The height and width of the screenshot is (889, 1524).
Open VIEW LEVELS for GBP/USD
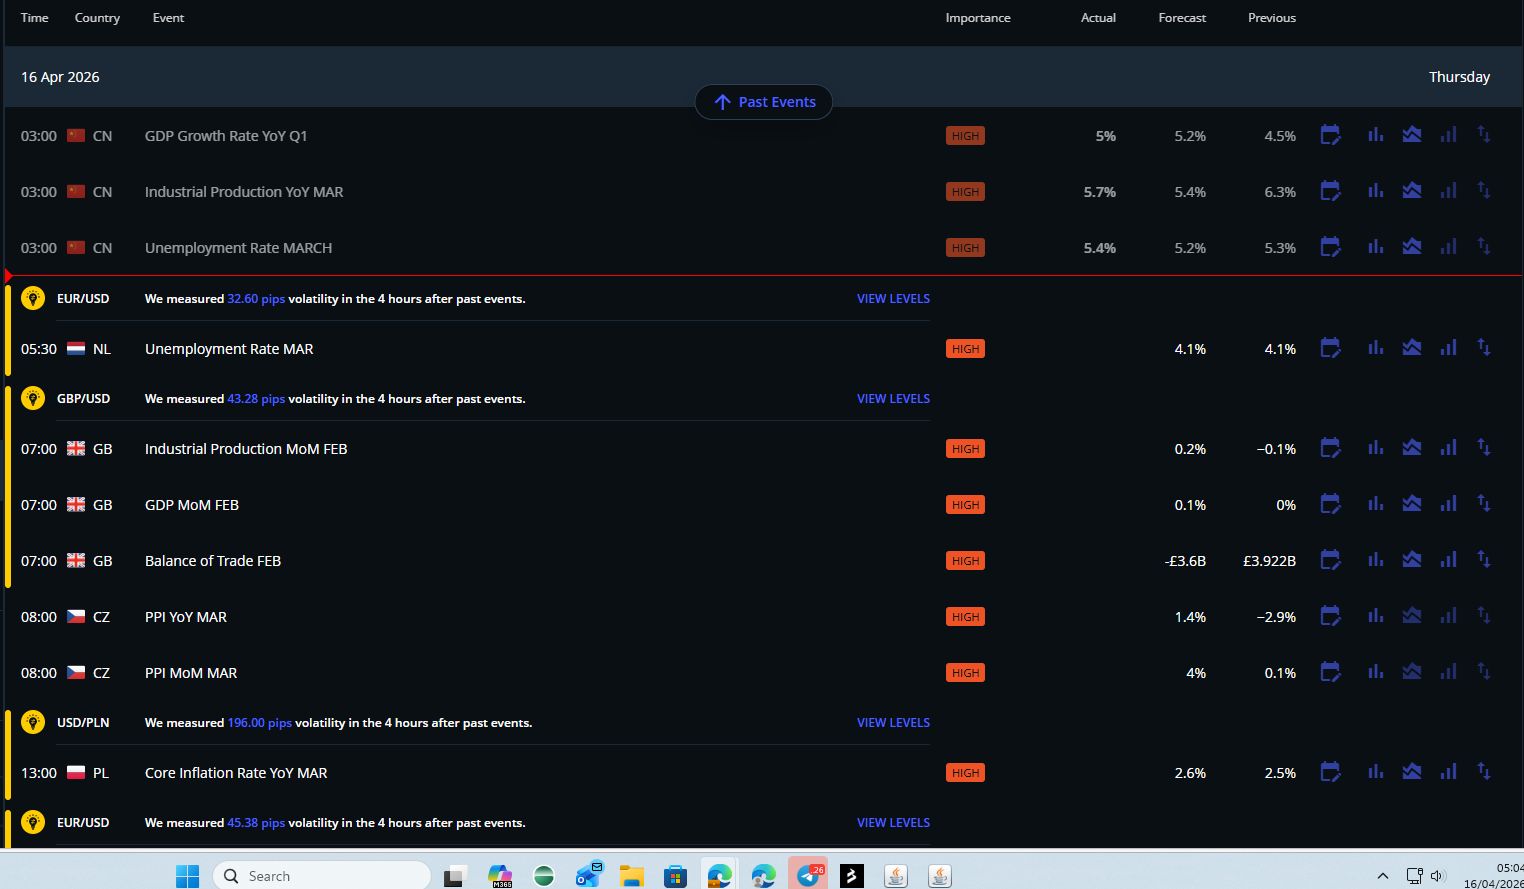[x=893, y=398]
